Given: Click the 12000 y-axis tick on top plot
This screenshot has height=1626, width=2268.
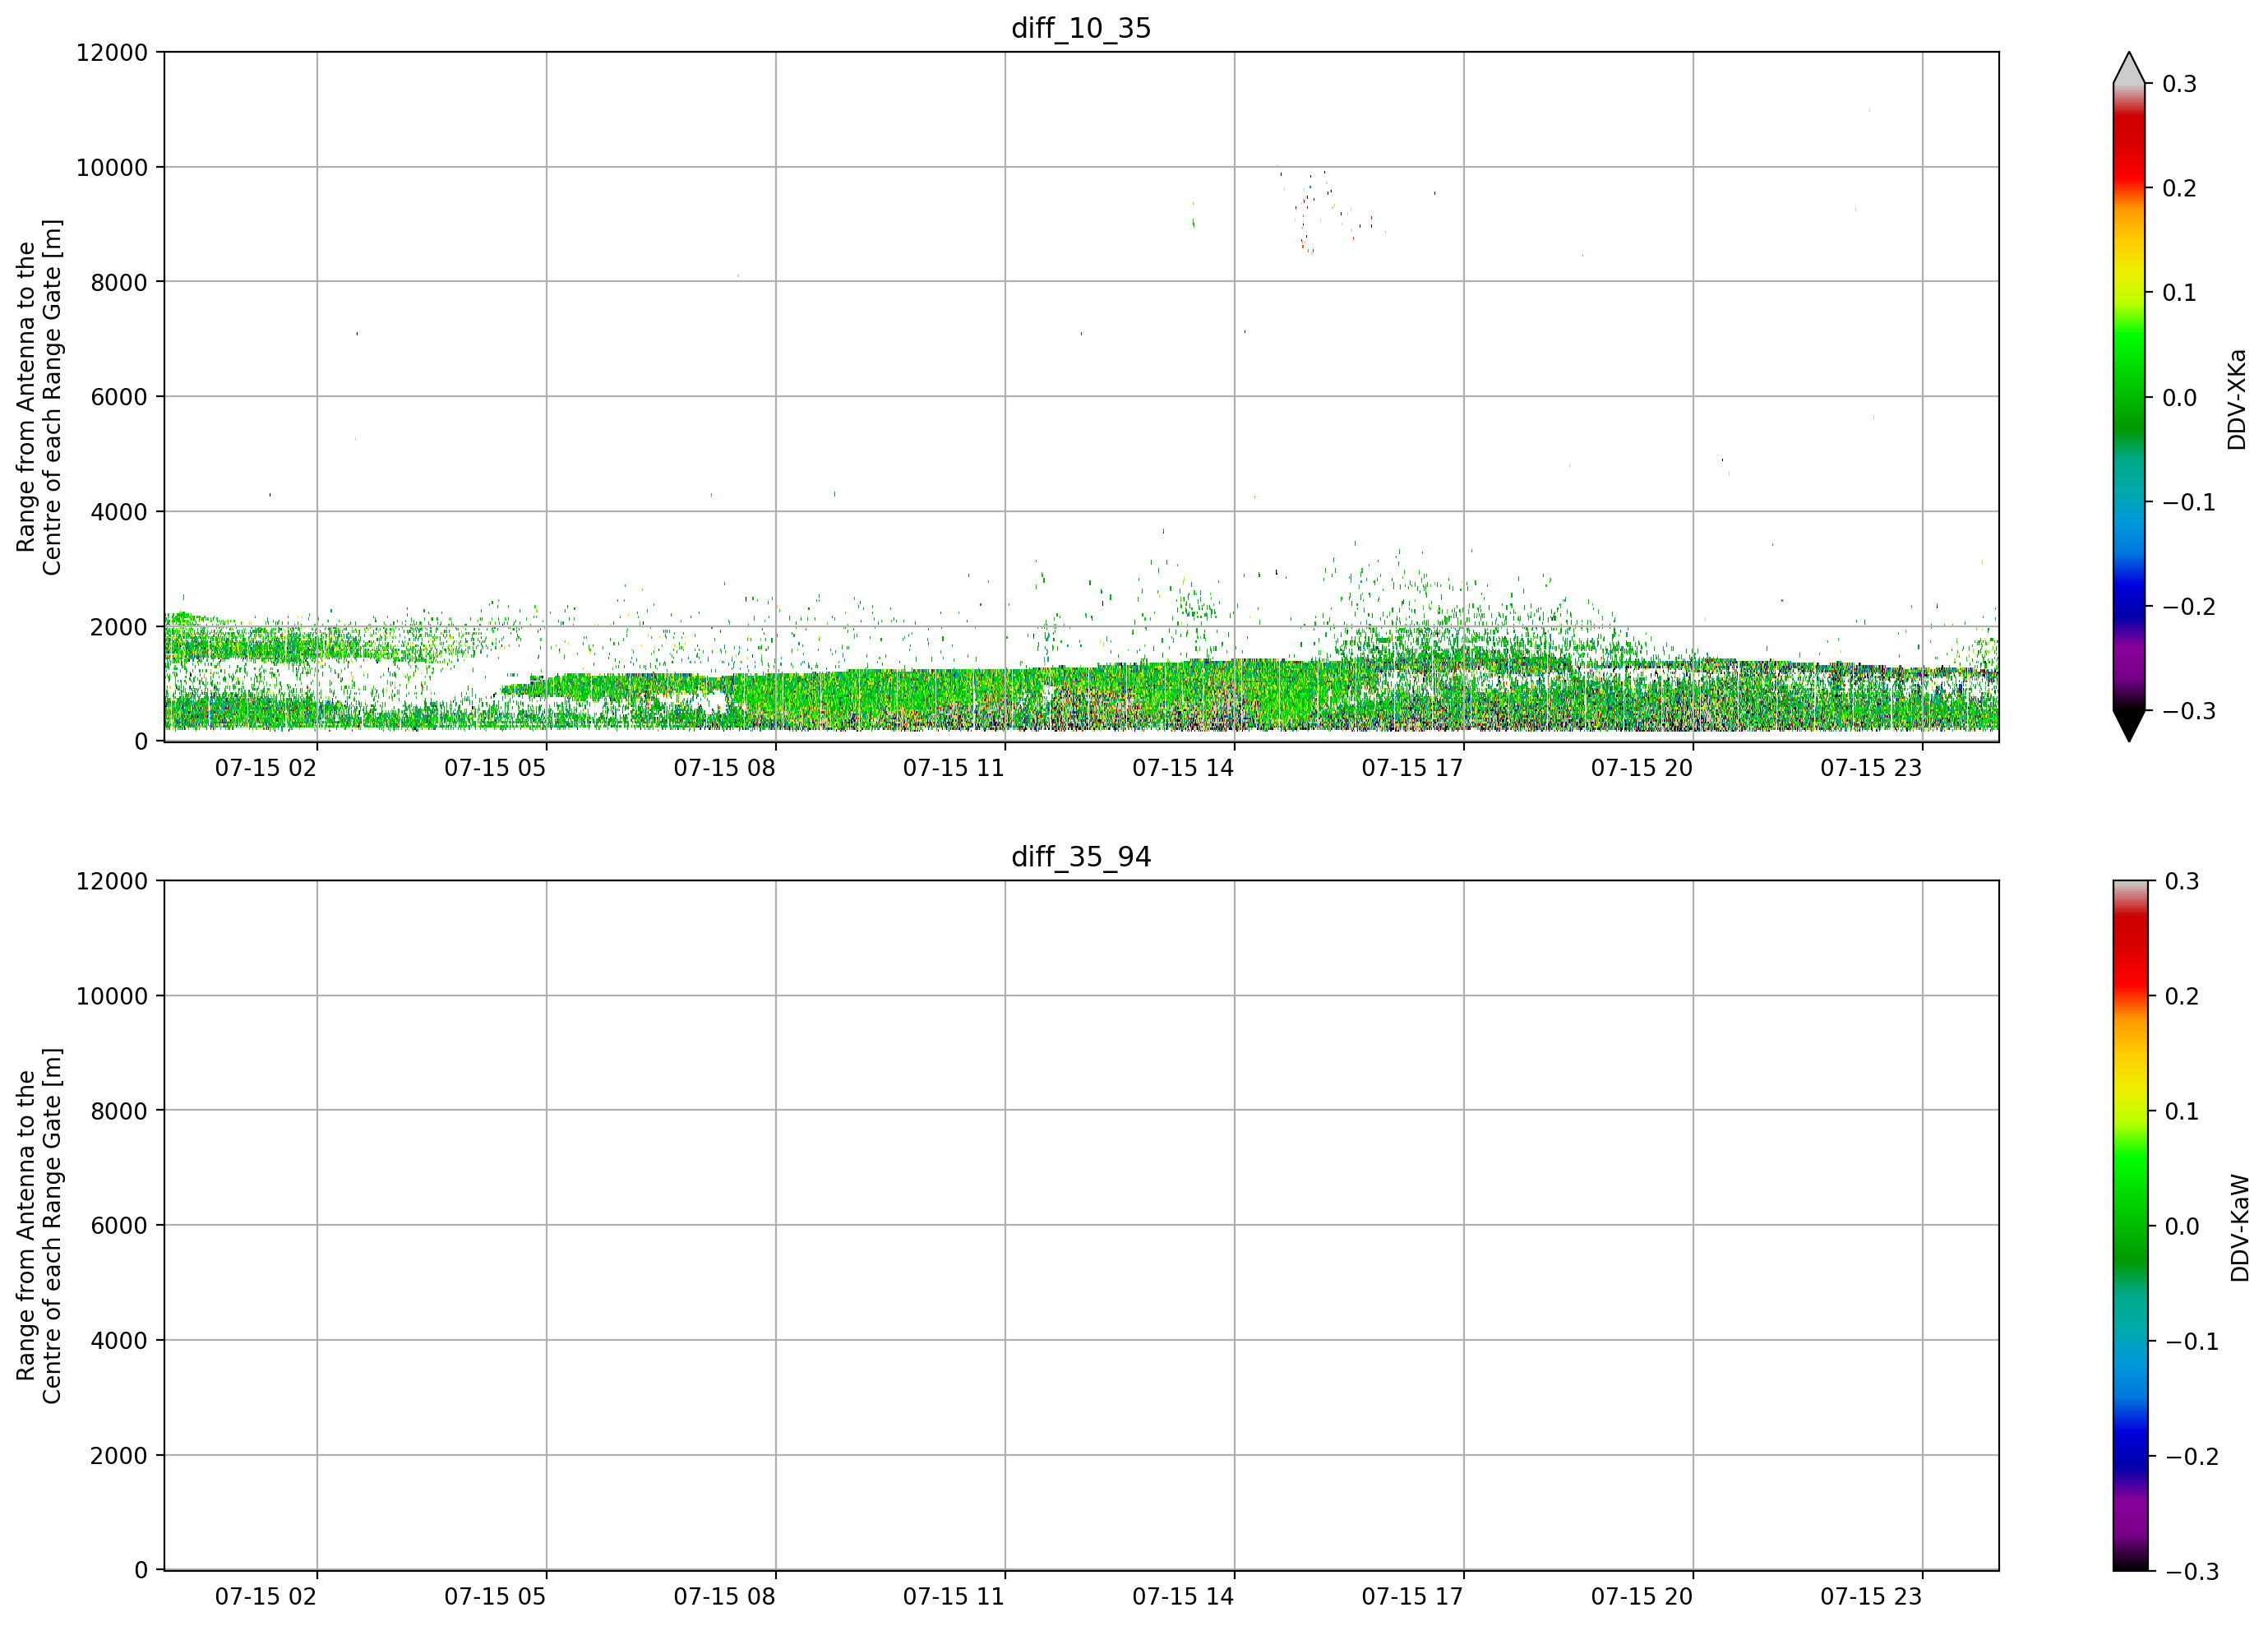Looking at the screenshot, I should 112,52.
